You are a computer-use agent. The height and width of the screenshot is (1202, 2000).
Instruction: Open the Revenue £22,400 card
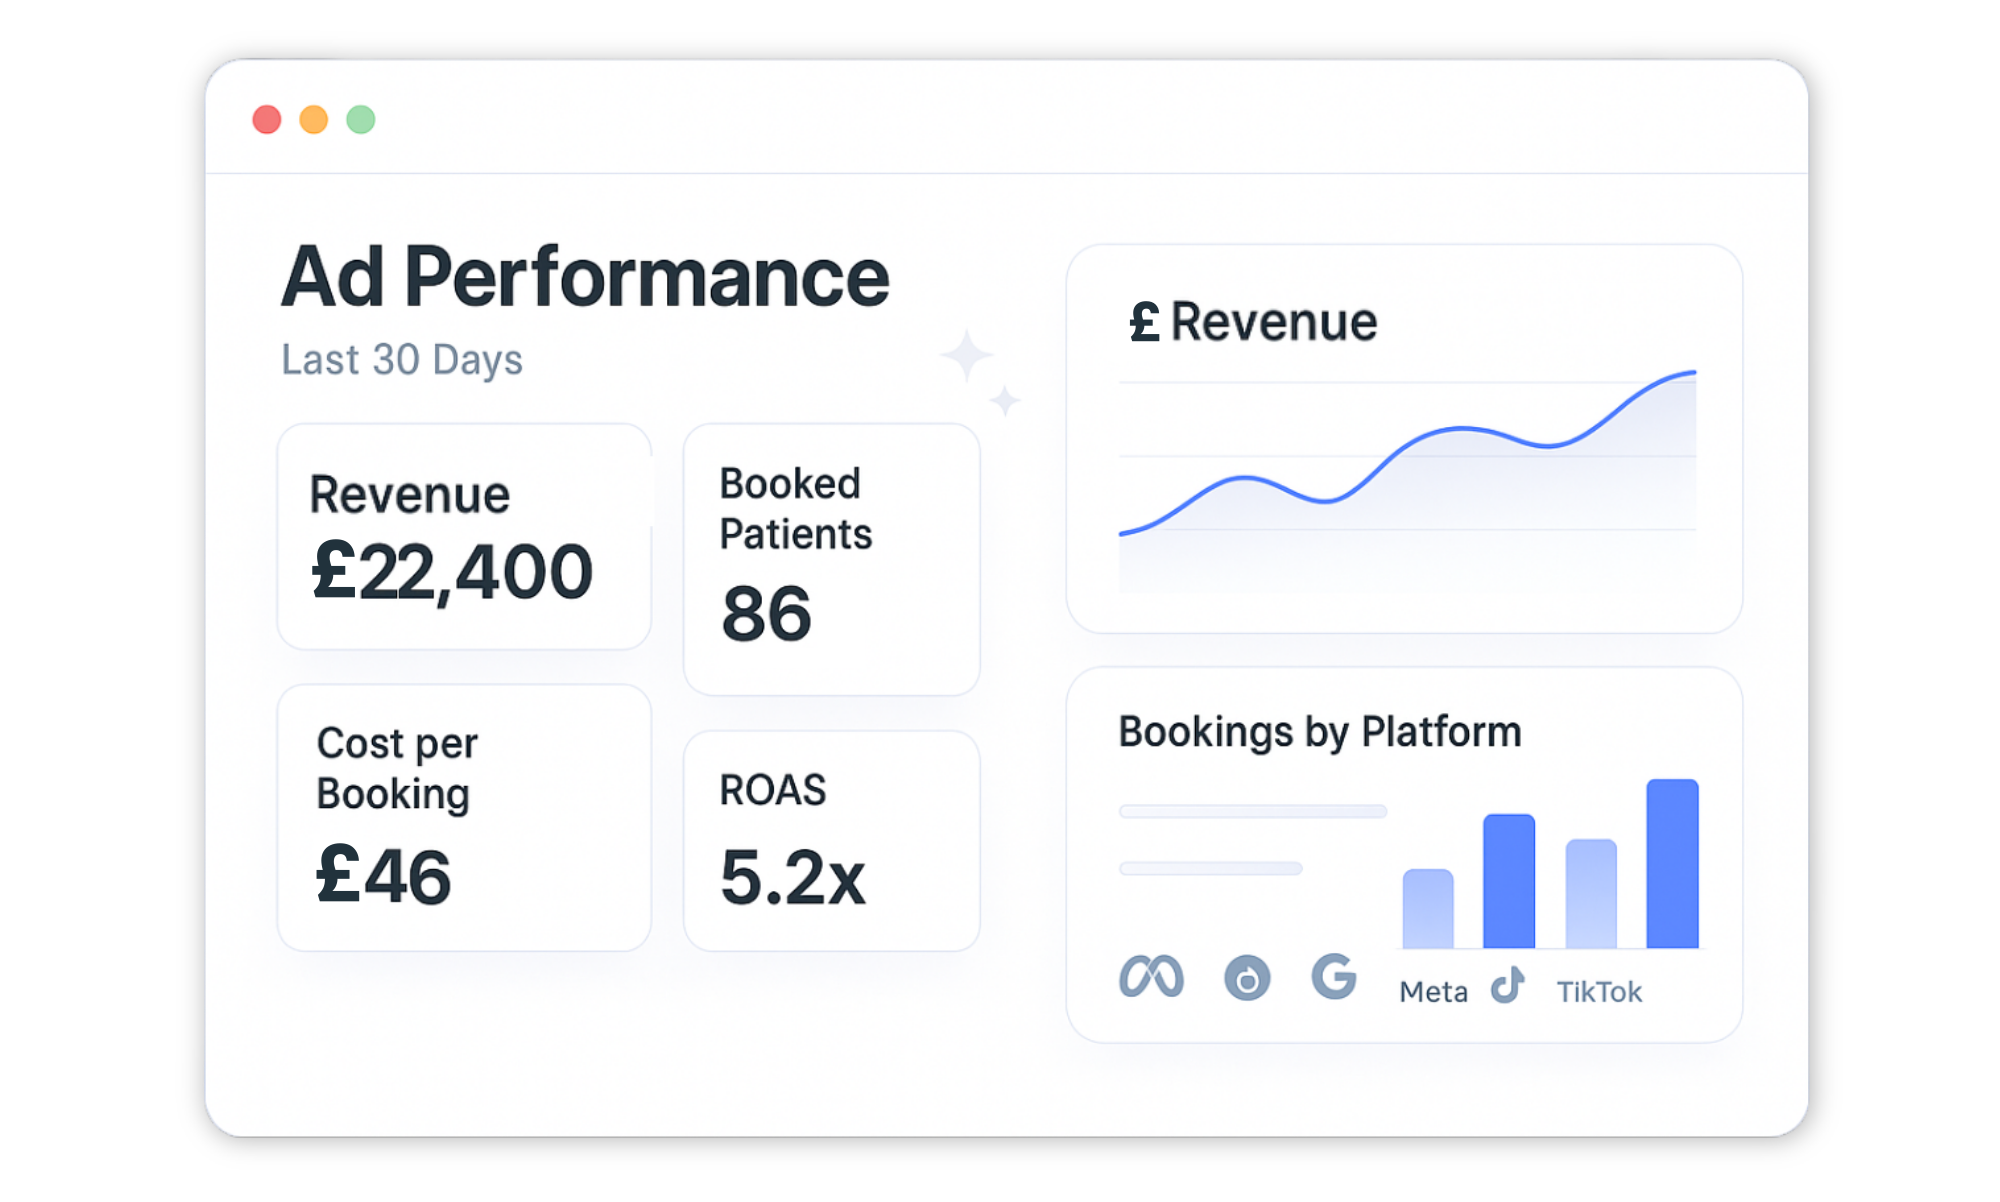(x=464, y=537)
